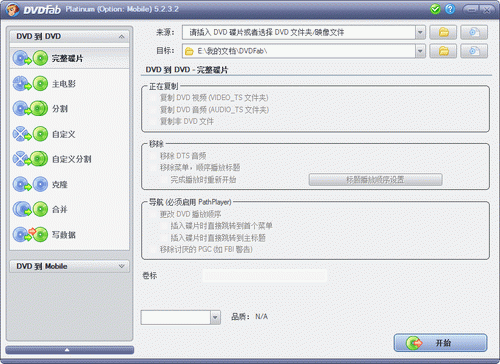
Task: Select the 分割 split mode icon
Action: tap(30, 109)
